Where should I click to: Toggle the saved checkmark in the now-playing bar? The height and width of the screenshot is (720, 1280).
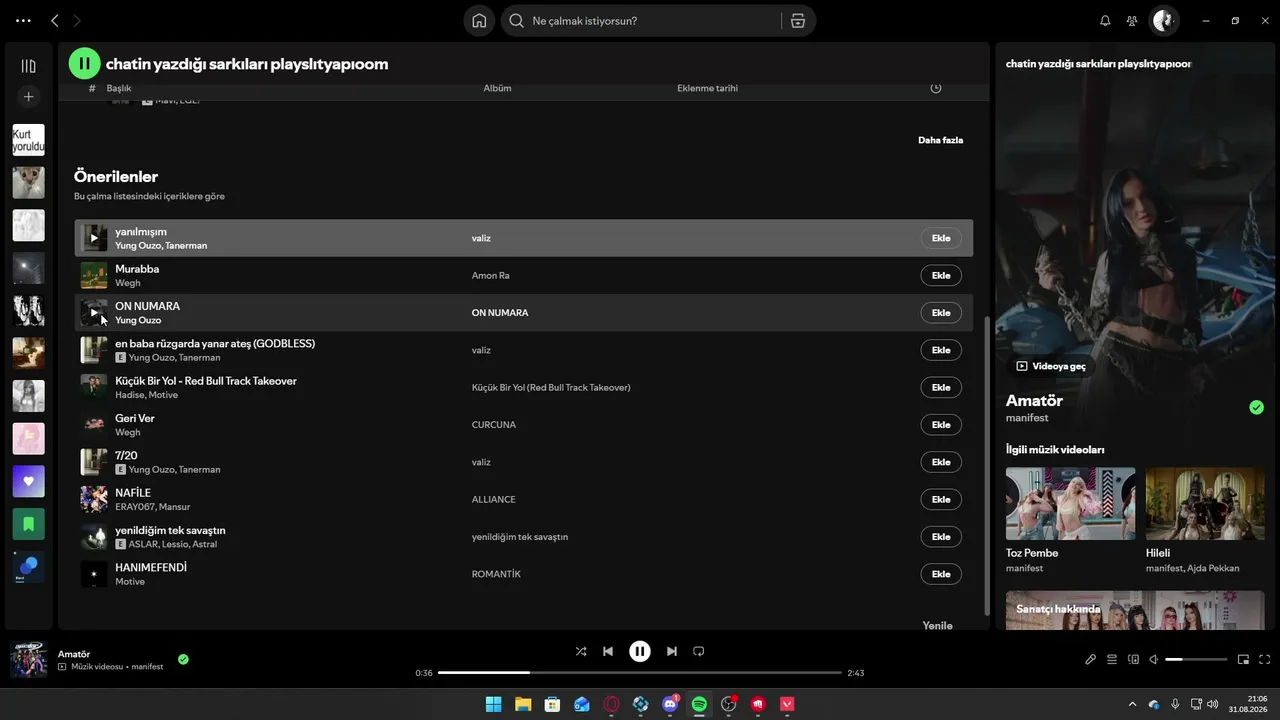click(x=183, y=659)
